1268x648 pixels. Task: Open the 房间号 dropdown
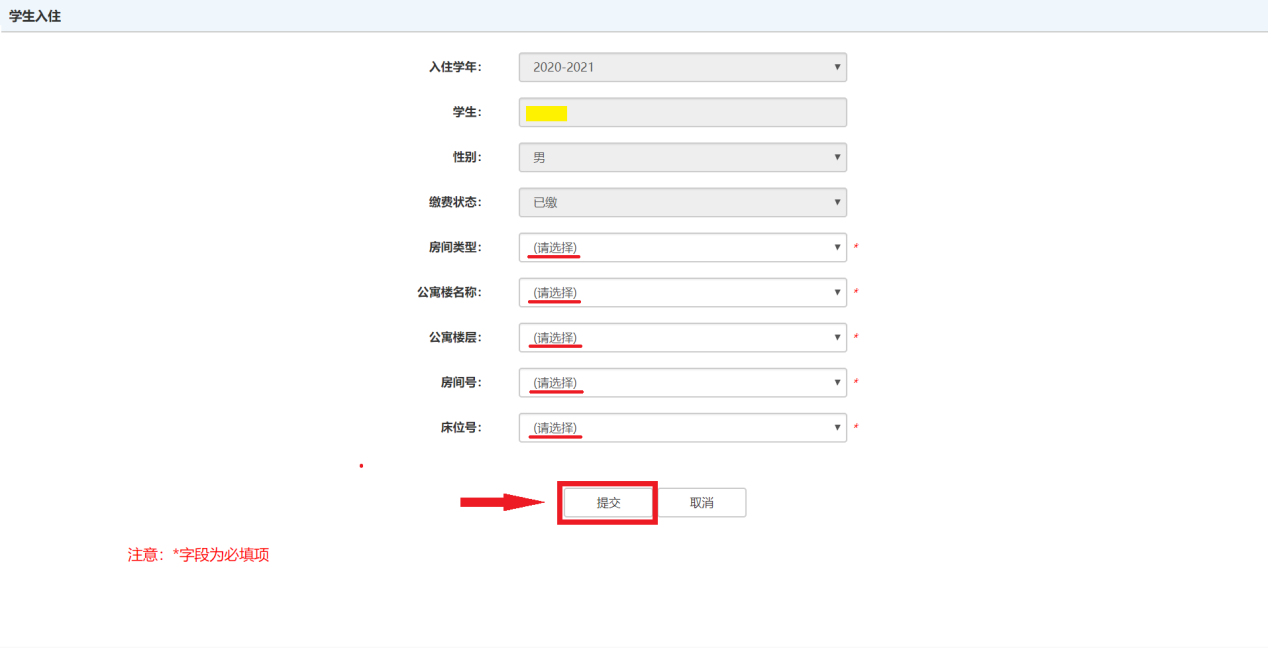(x=682, y=383)
